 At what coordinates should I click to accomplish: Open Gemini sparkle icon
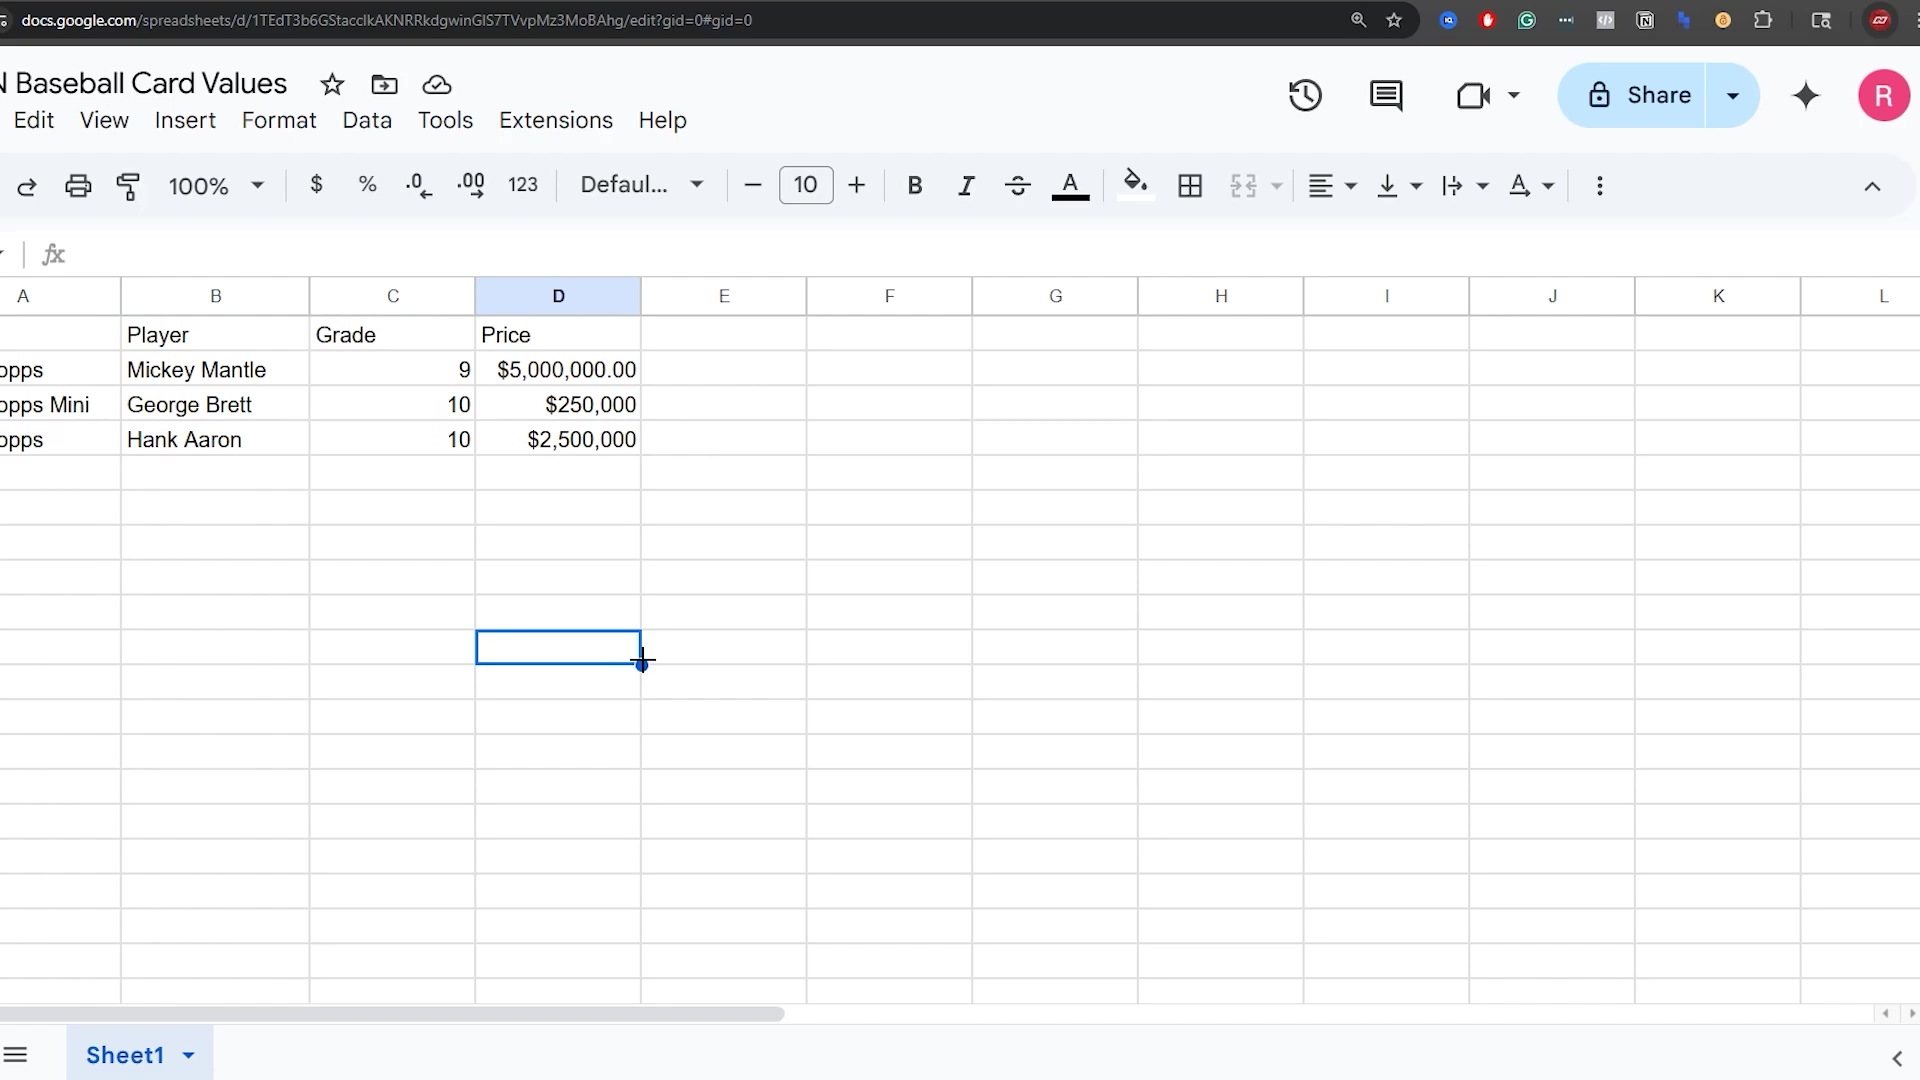point(1805,96)
